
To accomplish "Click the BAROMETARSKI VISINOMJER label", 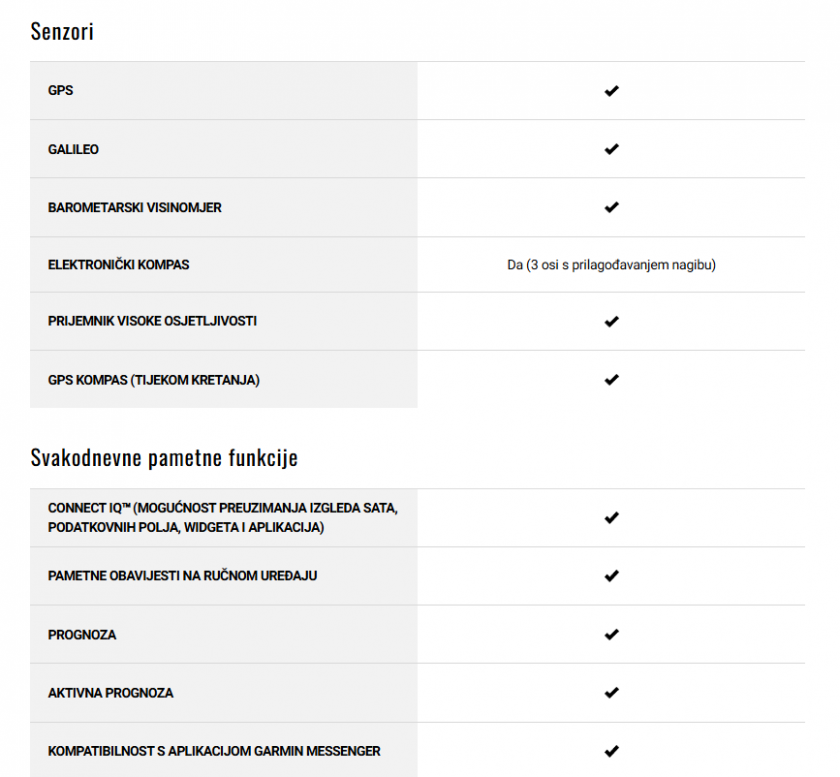I will point(134,207).
